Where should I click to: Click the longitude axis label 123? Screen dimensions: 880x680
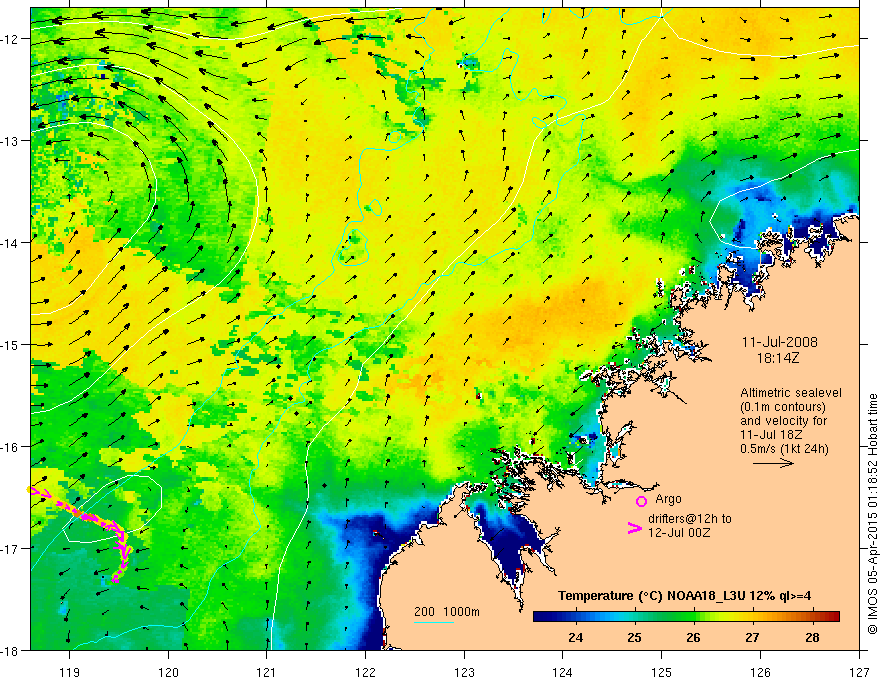464,672
